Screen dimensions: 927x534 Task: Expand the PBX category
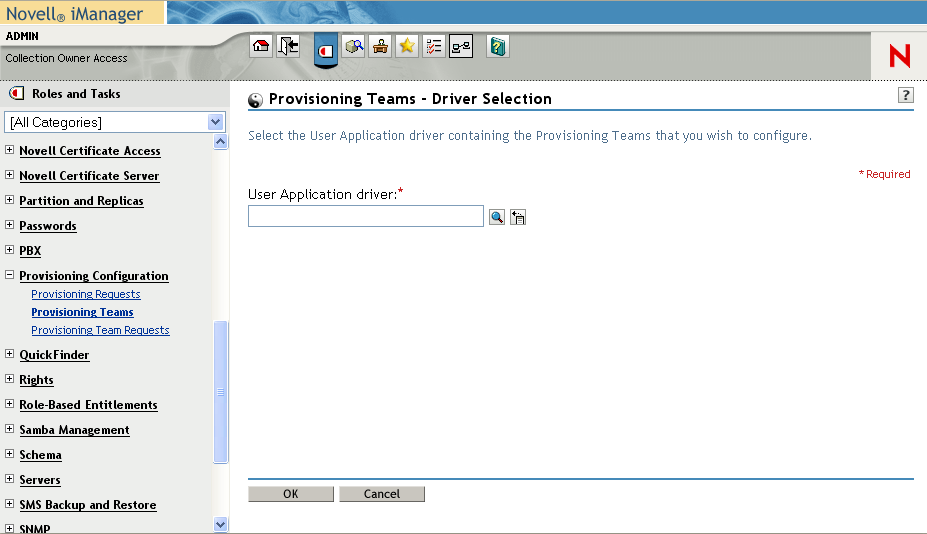9,250
